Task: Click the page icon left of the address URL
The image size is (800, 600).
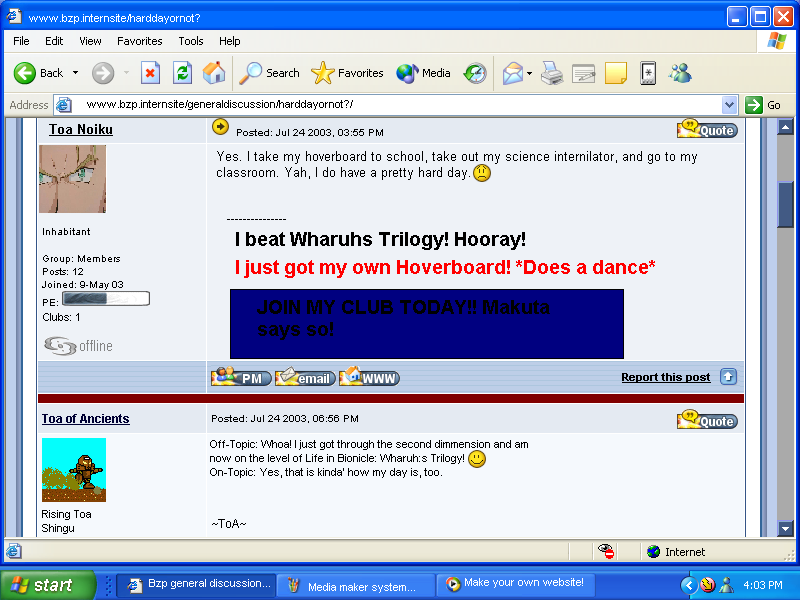Action: click(64, 105)
